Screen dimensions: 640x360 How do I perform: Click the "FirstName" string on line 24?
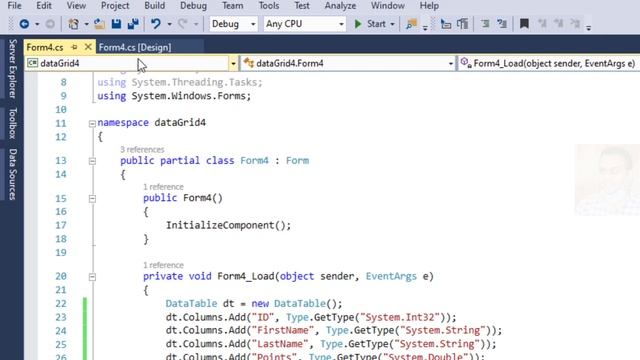click(283, 330)
